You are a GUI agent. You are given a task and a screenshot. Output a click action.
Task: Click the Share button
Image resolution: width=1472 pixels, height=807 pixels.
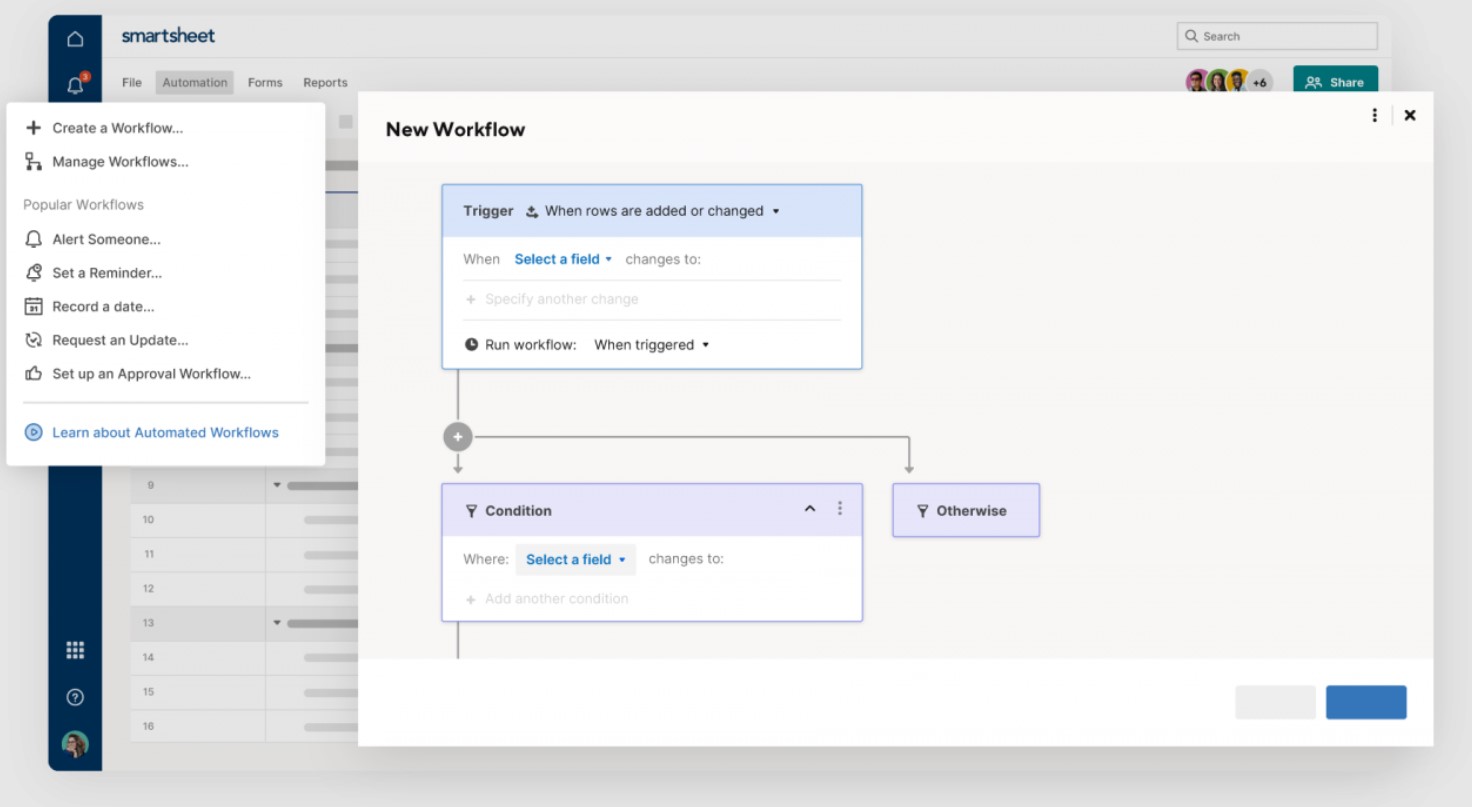pyautogui.click(x=1335, y=82)
